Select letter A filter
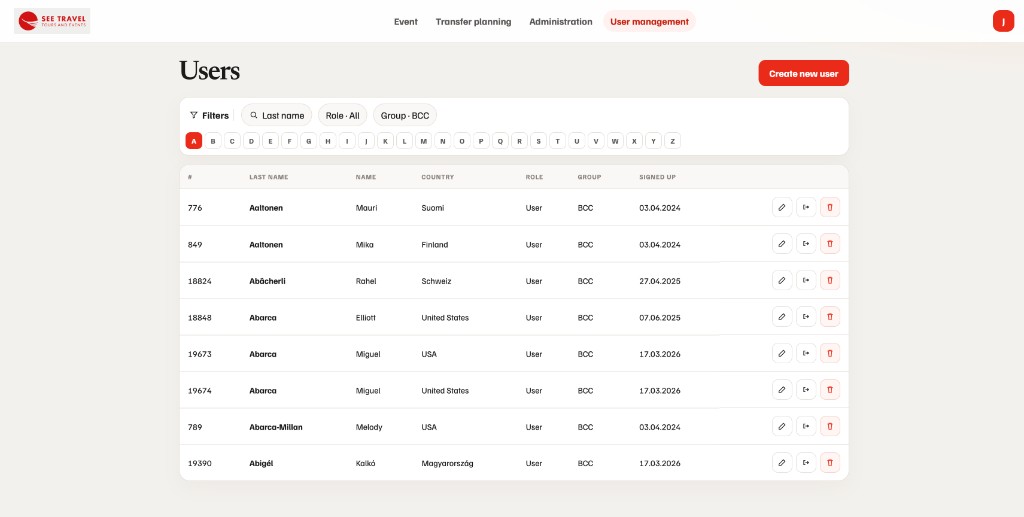 coord(194,140)
